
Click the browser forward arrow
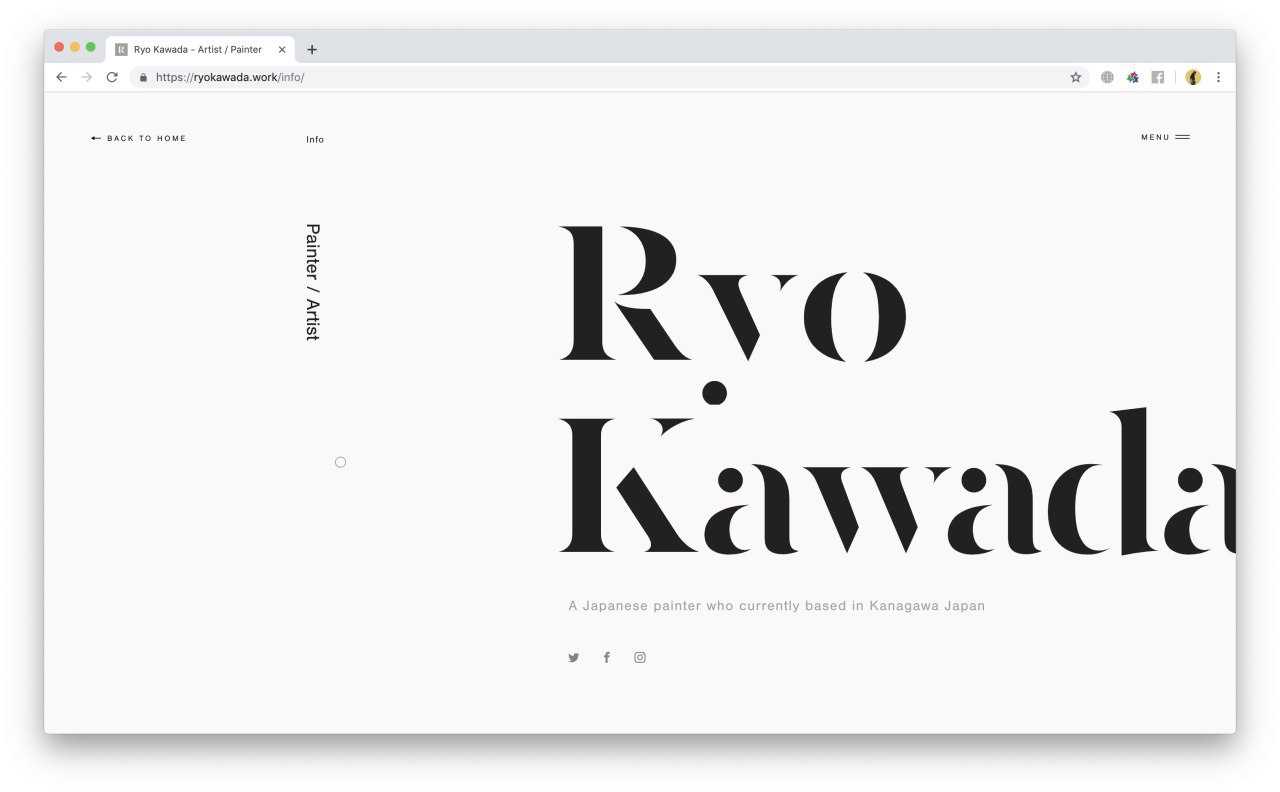click(x=87, y=77)
